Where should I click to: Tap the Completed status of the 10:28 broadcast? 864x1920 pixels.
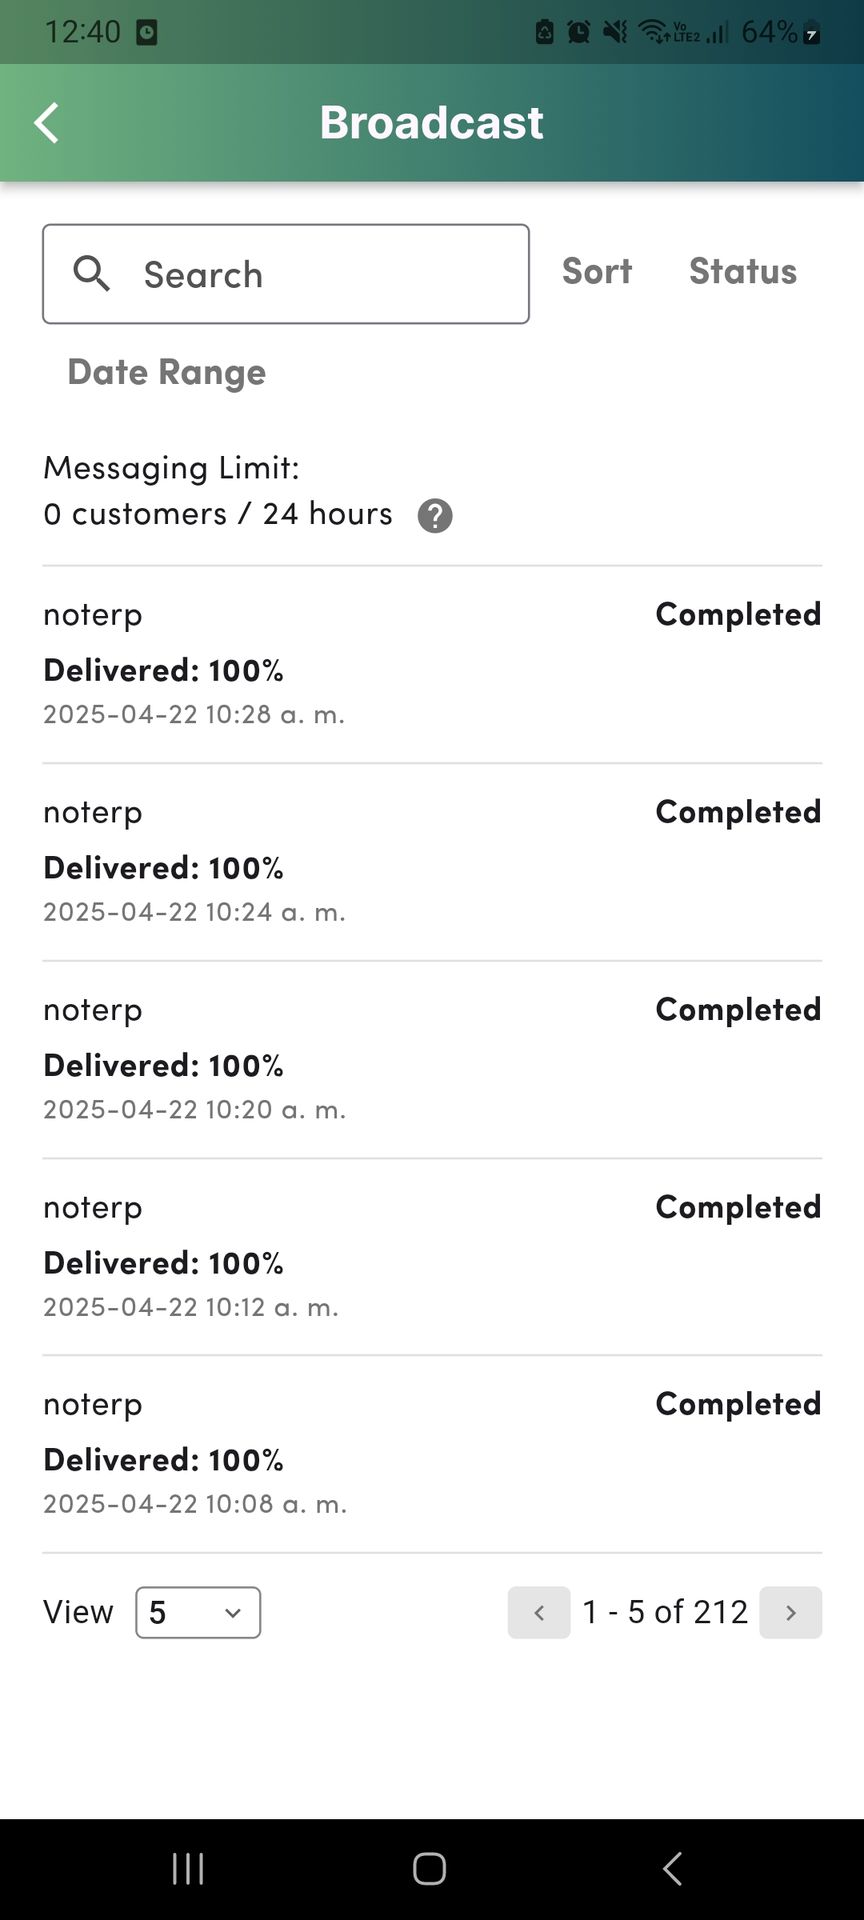coord(738,614)
